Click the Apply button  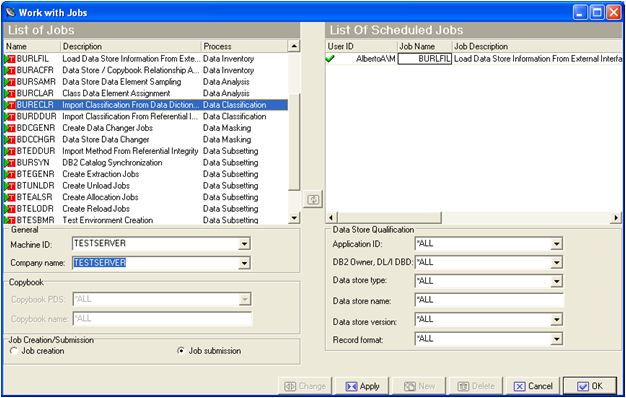(362, 386)
